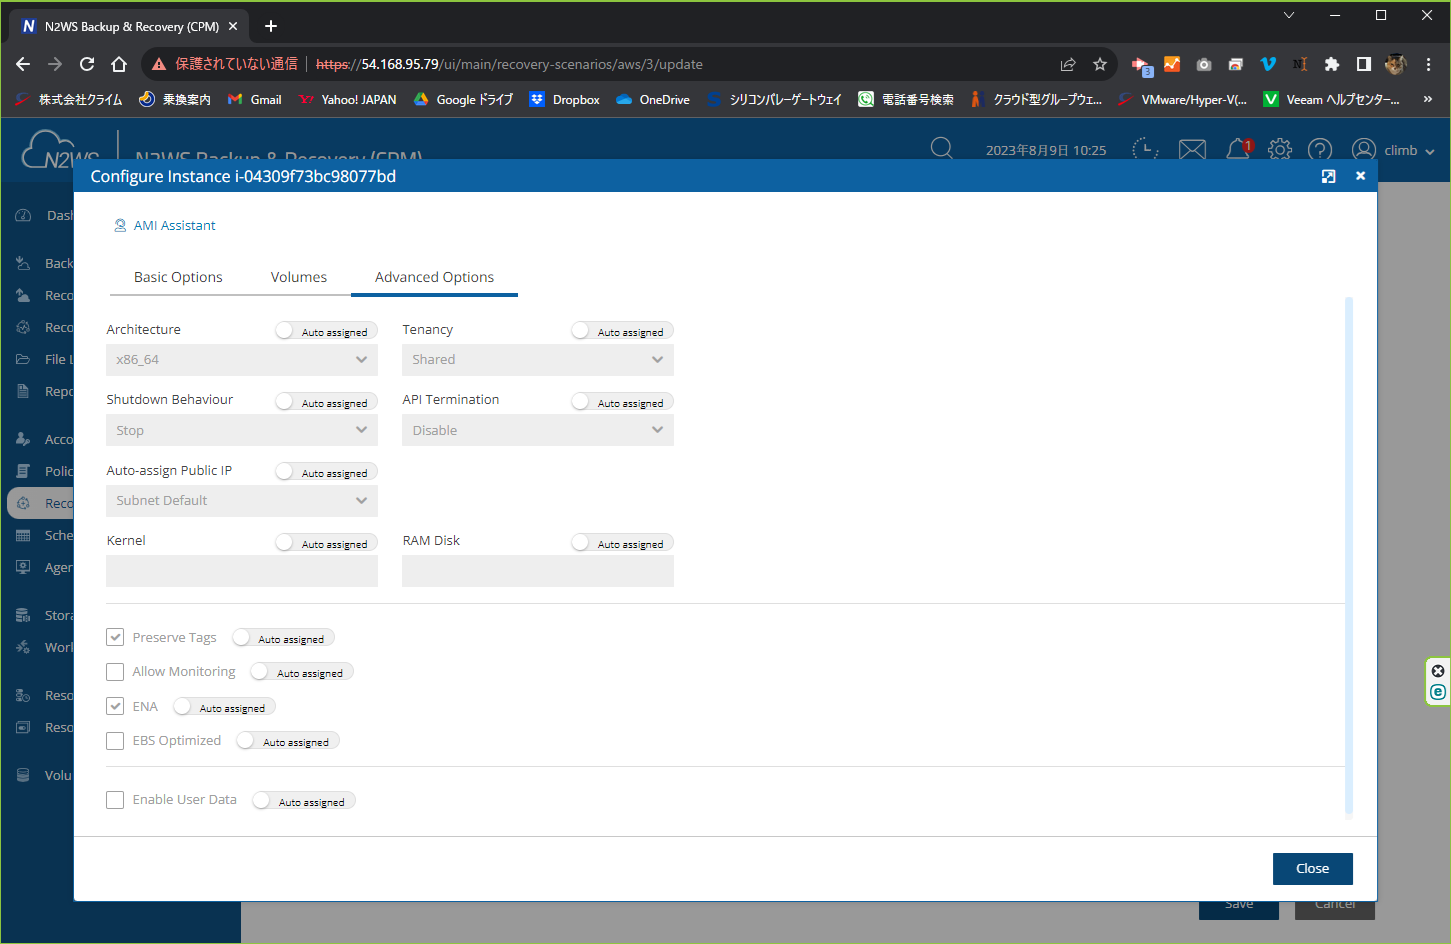The image size is (1451, 944).
Task: Close the N2WS Backup & Recovery tab
Action: [233, 26]
